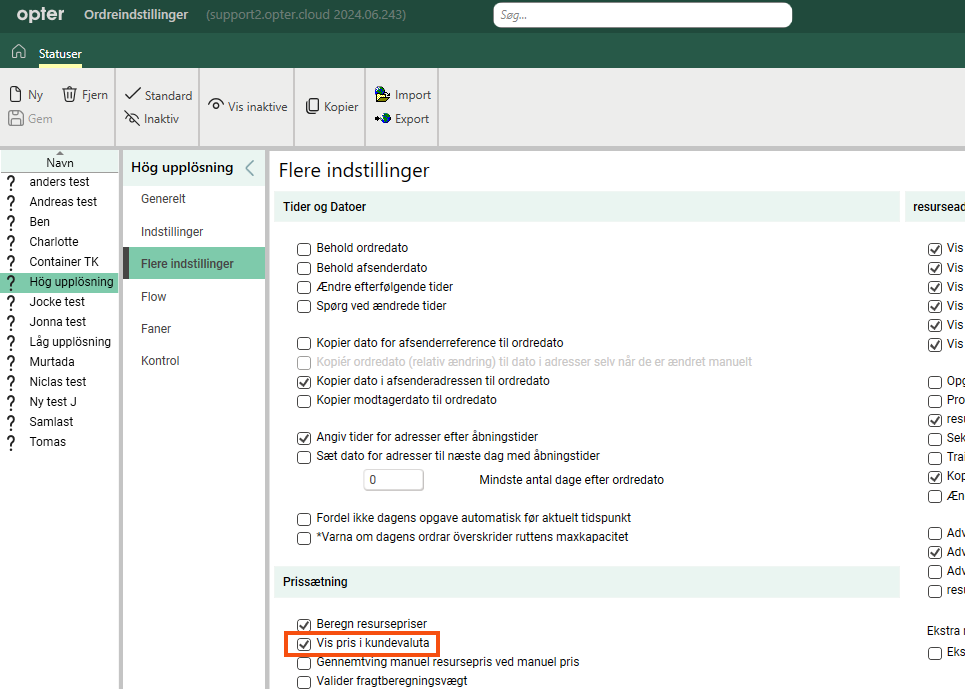Disable Beregn resursepriser checkbox

[x=304, y=624]
